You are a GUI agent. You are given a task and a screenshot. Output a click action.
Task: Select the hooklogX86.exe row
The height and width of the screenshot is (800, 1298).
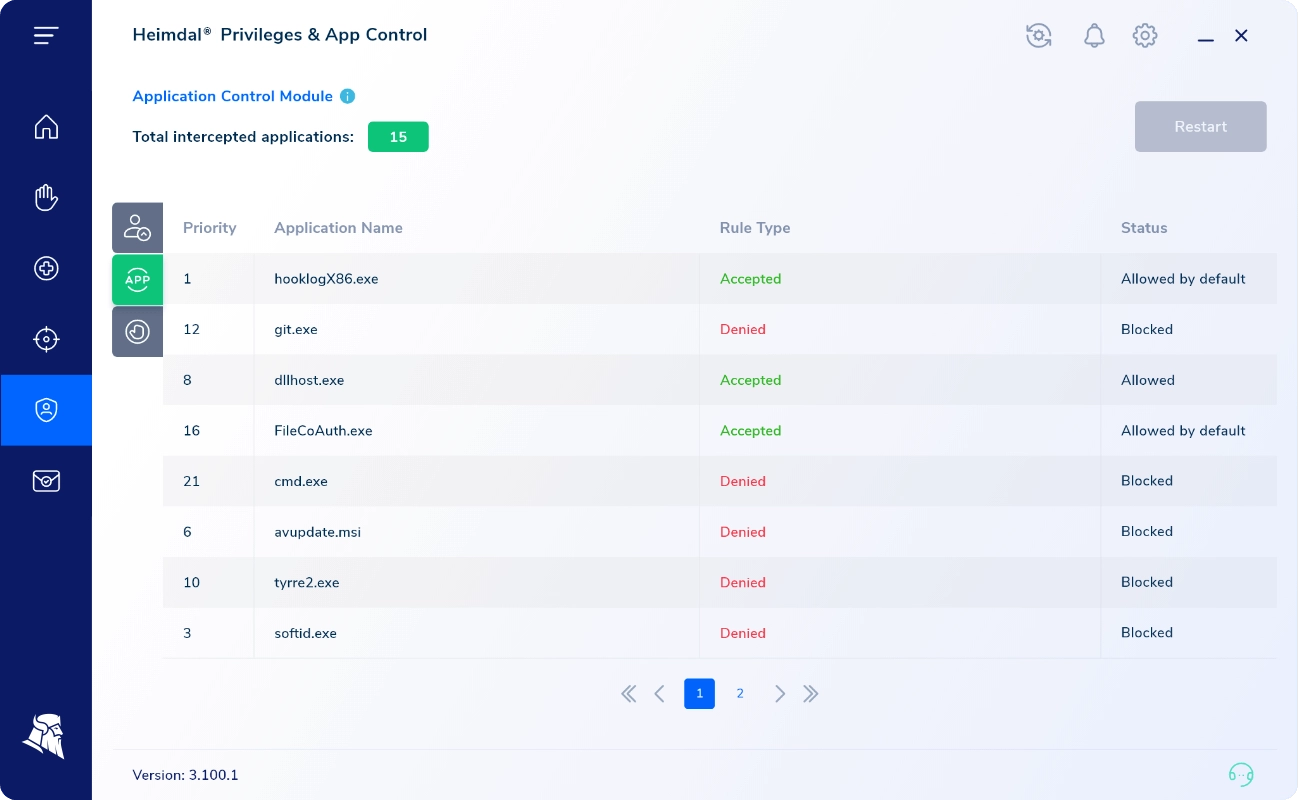720,279
